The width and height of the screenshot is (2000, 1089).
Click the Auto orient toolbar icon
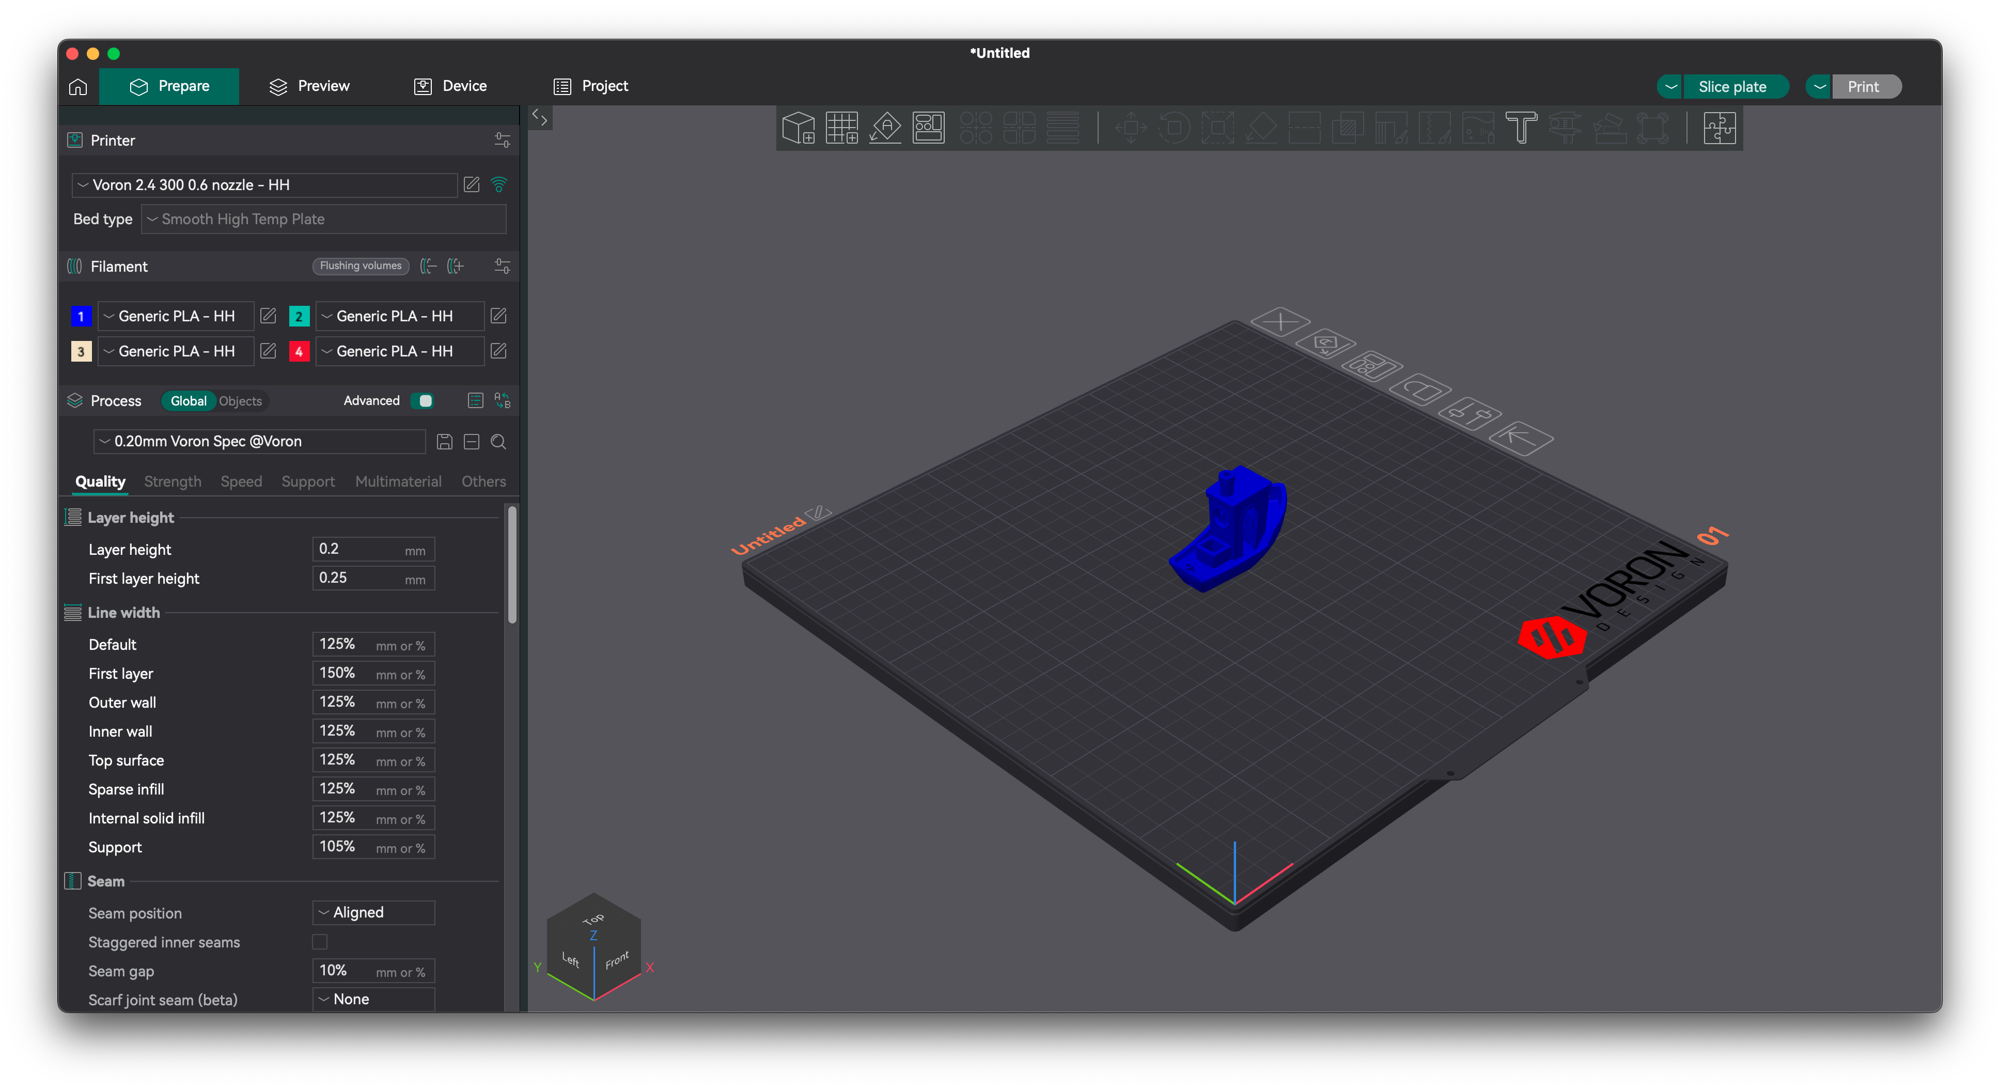coord(885,128)
